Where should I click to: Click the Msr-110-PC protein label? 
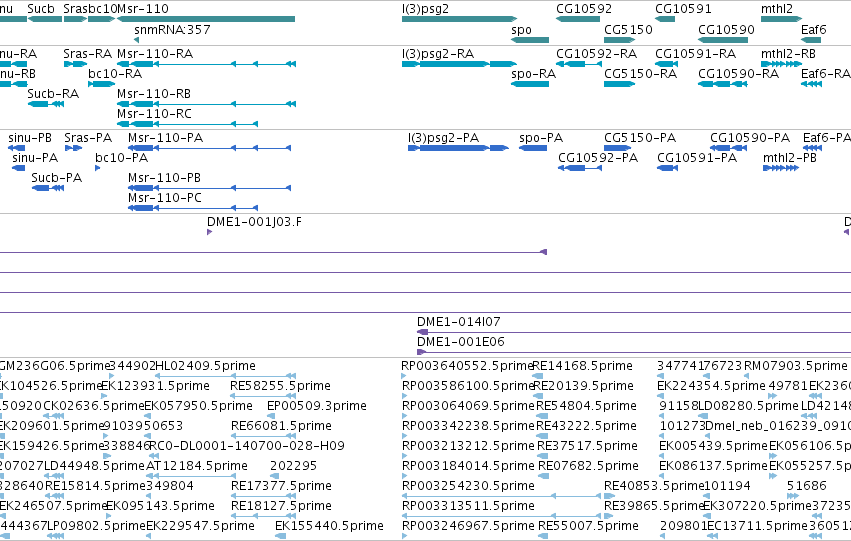tap(165, 198)
